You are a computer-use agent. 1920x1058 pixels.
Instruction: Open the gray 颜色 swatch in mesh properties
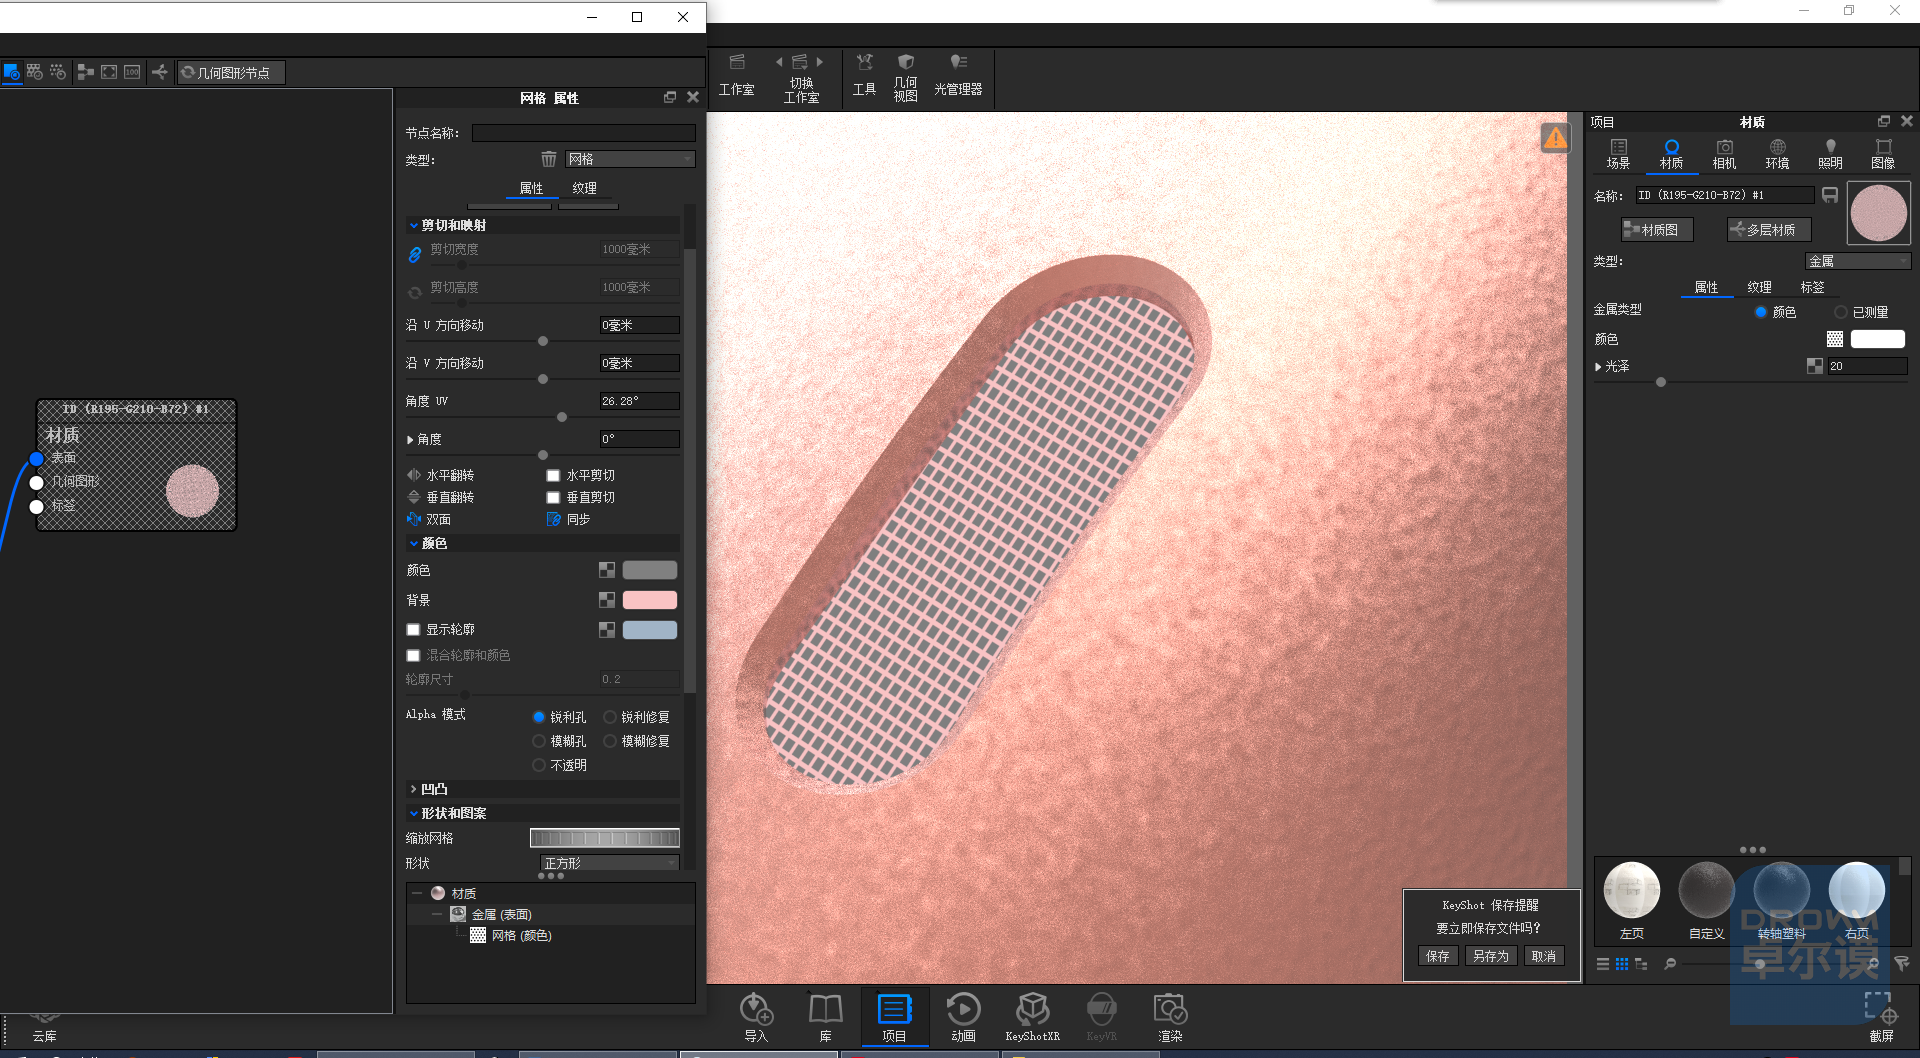650,570
